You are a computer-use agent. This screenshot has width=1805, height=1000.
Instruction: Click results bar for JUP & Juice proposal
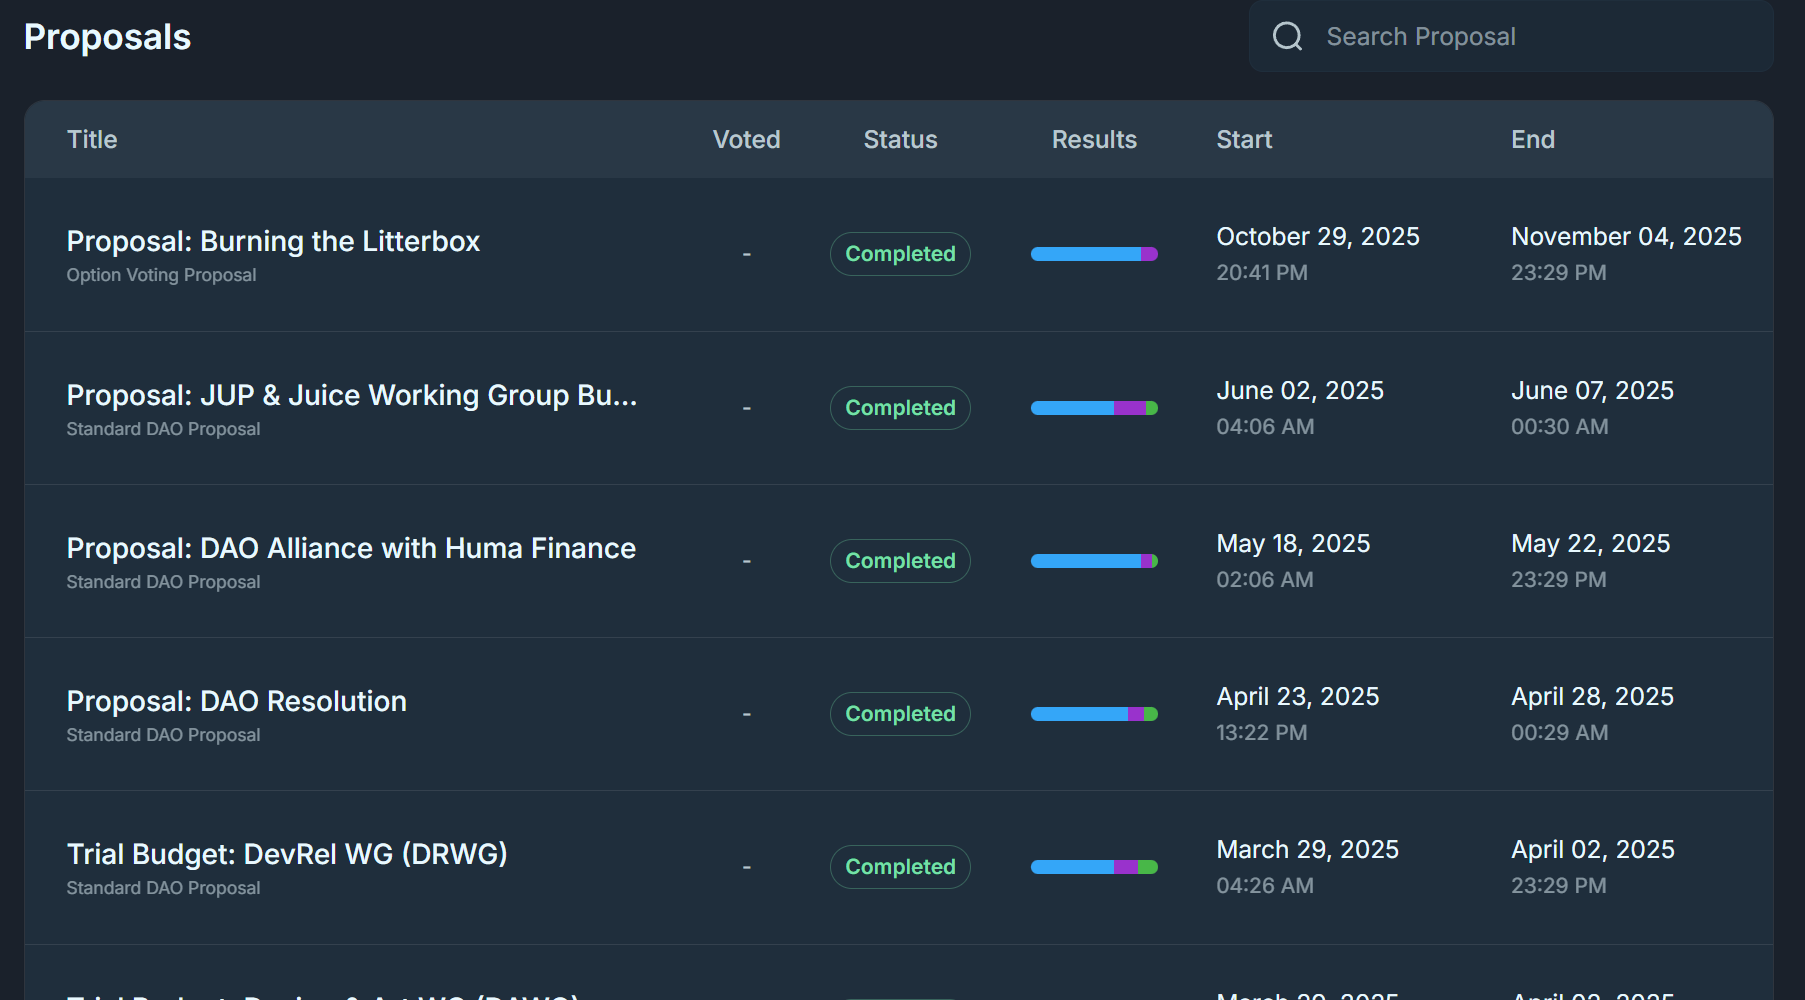[x=1094, y=408]
